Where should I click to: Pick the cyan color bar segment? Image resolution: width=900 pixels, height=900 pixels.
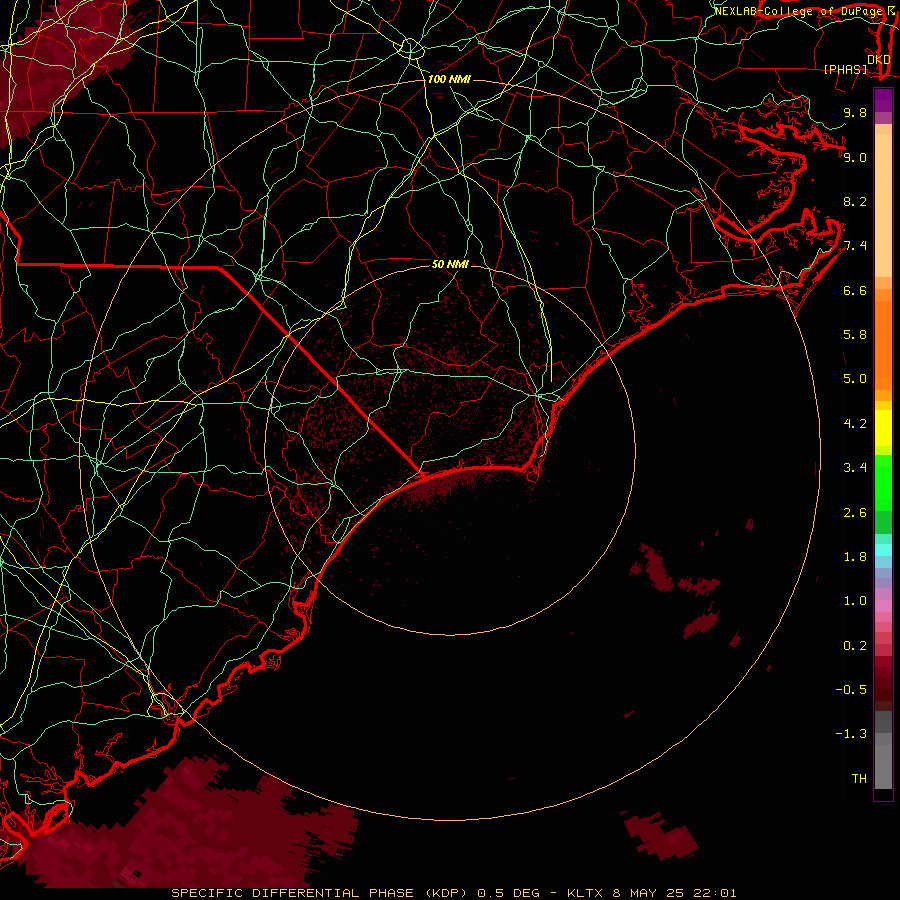[883, 550]
